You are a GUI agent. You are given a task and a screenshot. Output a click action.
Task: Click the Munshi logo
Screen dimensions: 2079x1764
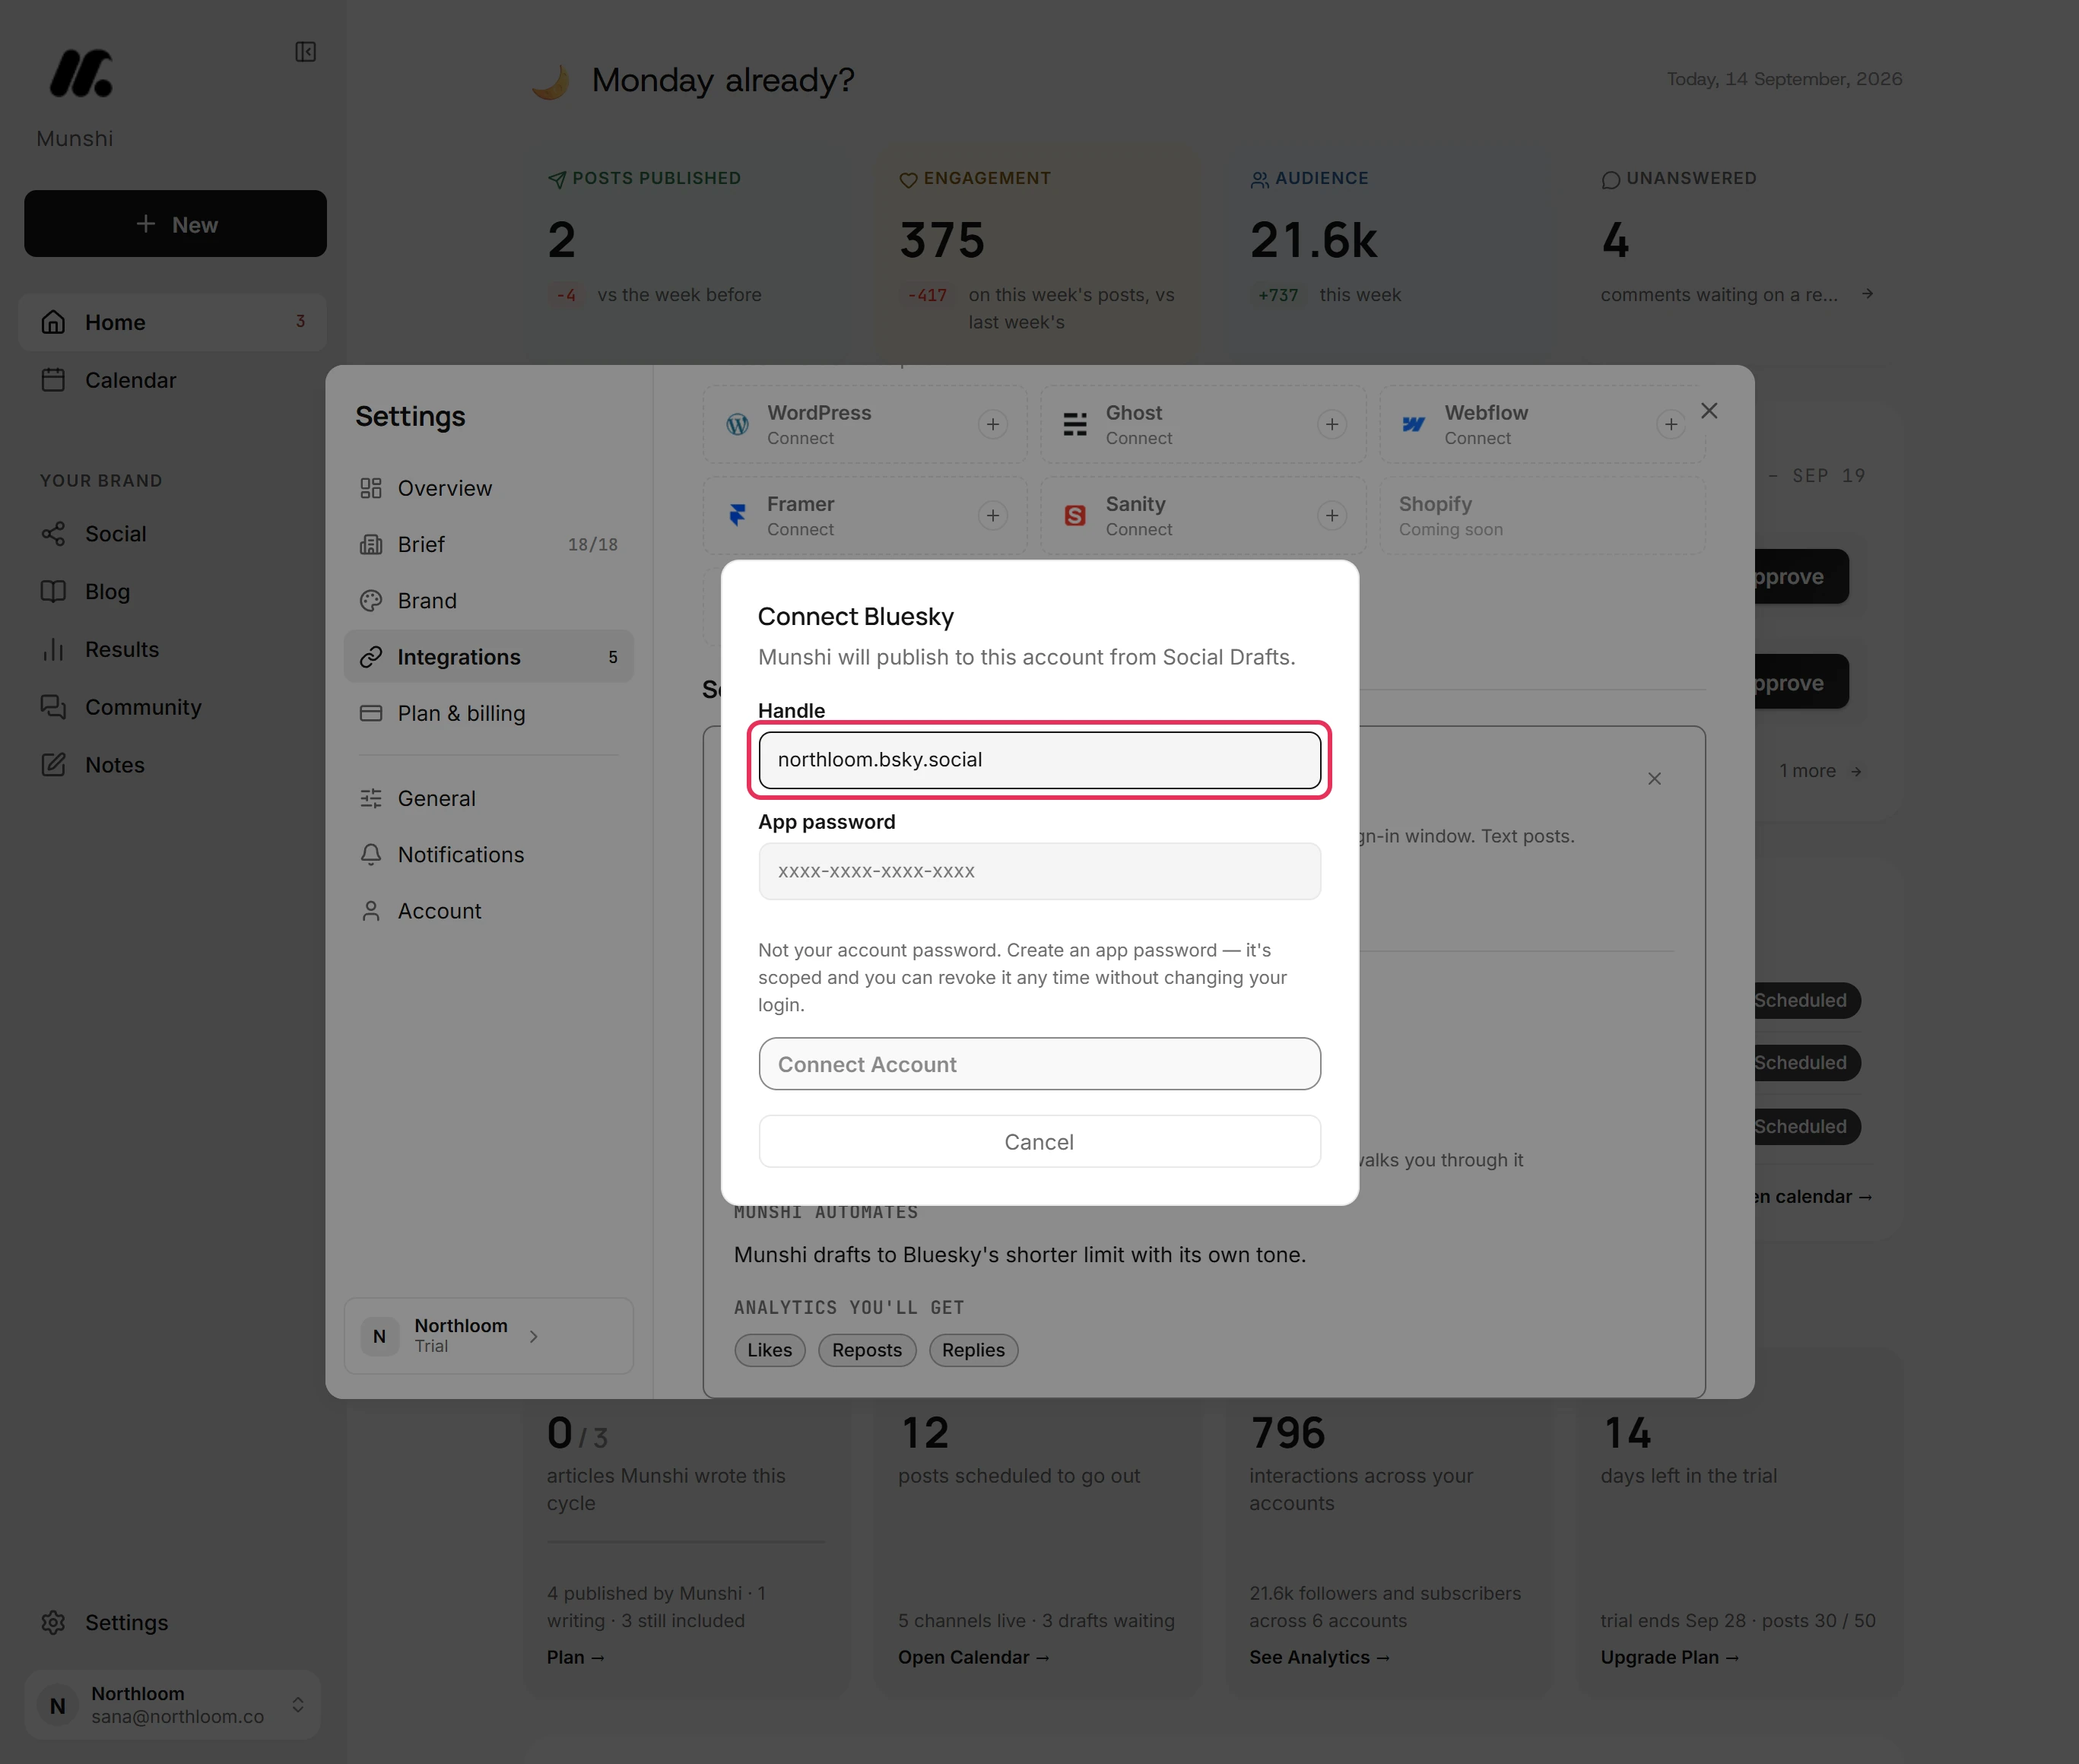pos(81,73)
